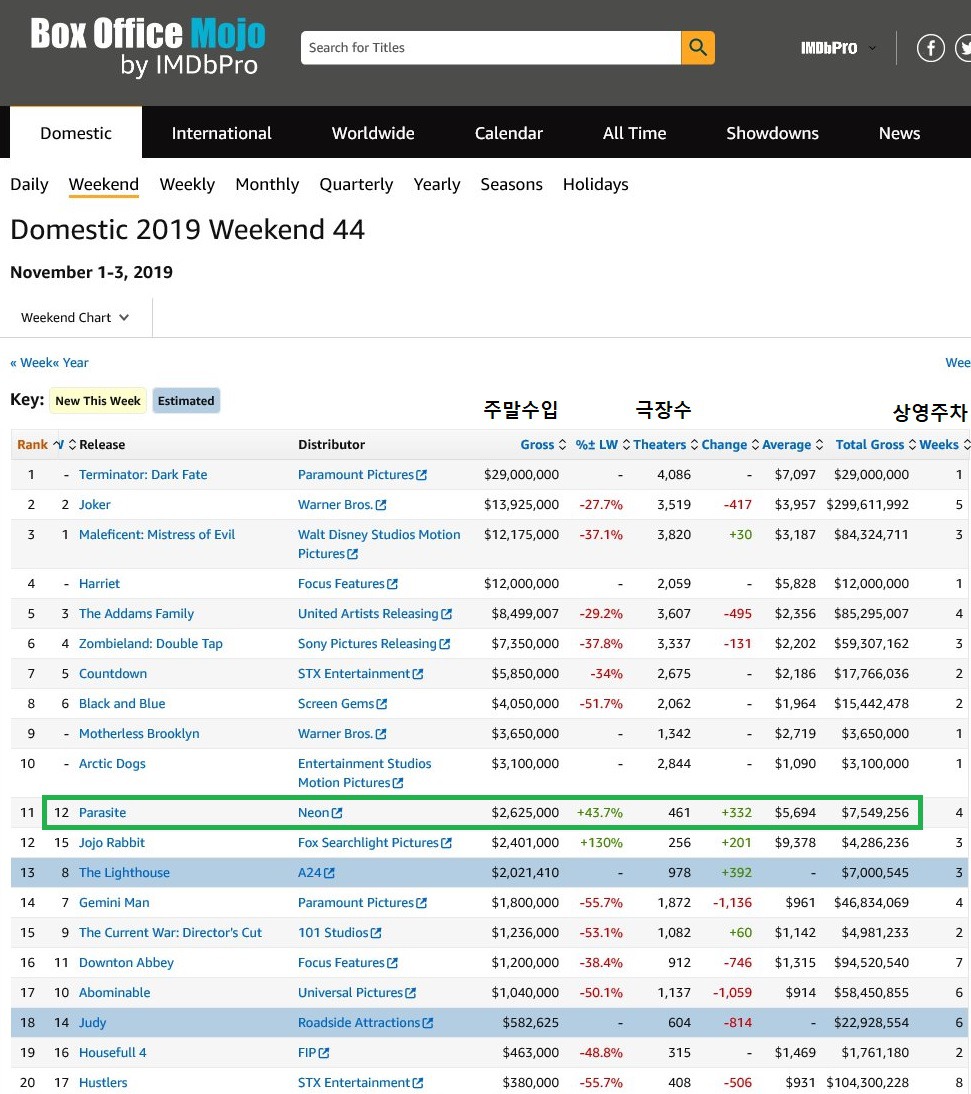The height and width of the screenshot is (1094, 971).
Task: Select the Yearly sub-navigation link
Action: 437,184
